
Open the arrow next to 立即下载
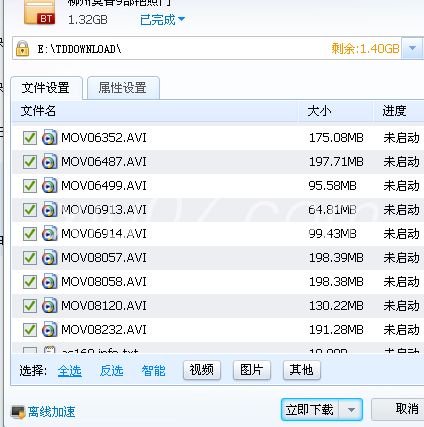click(351, 410)
